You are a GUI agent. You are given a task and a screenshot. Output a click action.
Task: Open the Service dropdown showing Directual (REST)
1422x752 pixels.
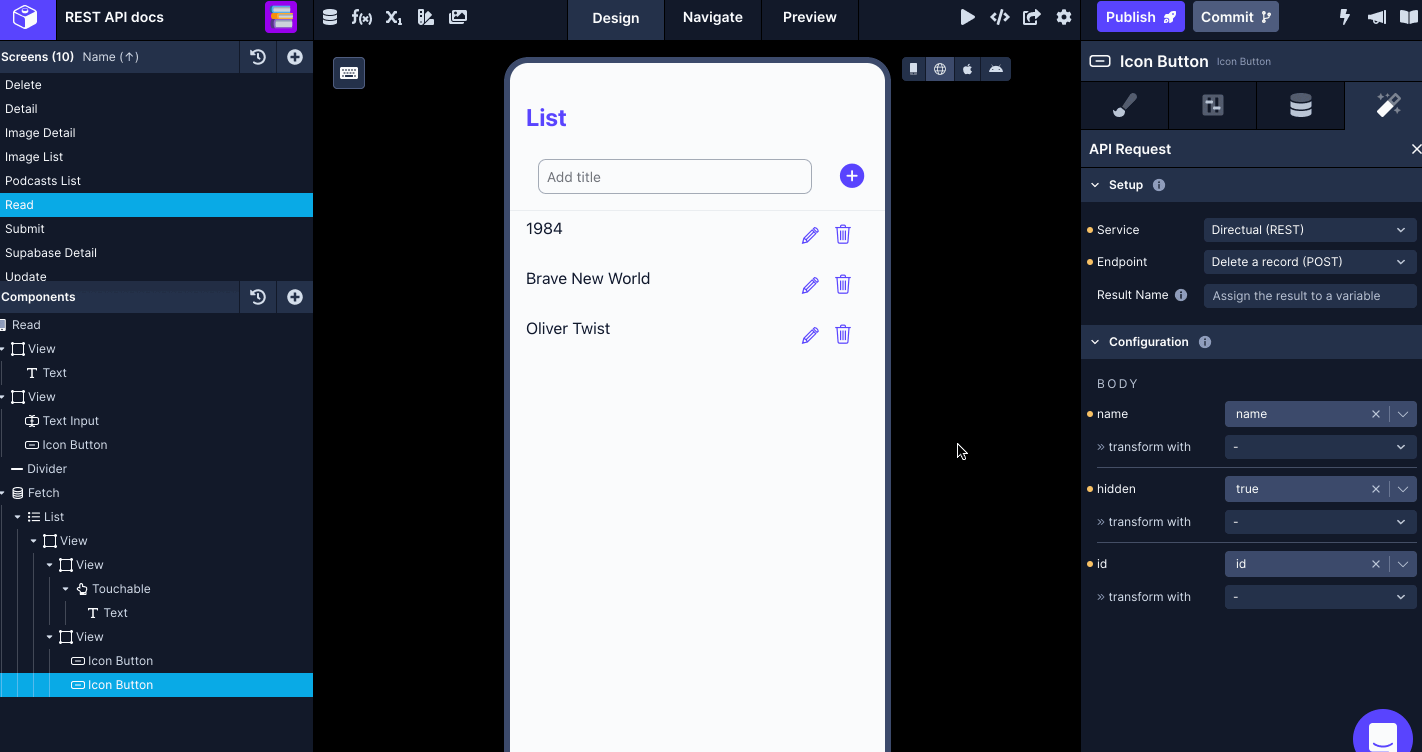coord(1310,230)
